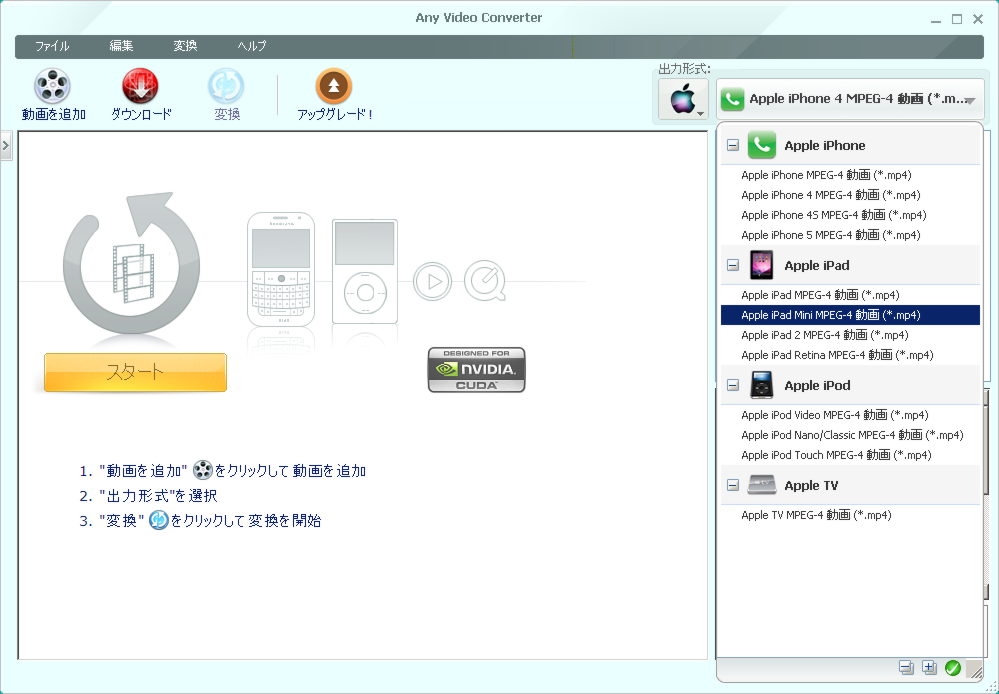Select Apple iPad Retina MPEG-4 動画
Image resolution: width=999 pixels, height=694 pixels.
pos(850,355)
